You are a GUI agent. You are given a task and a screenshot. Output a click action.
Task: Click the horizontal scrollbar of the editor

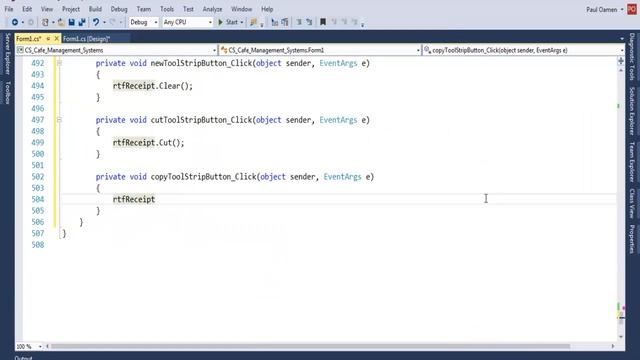[310, 347]
